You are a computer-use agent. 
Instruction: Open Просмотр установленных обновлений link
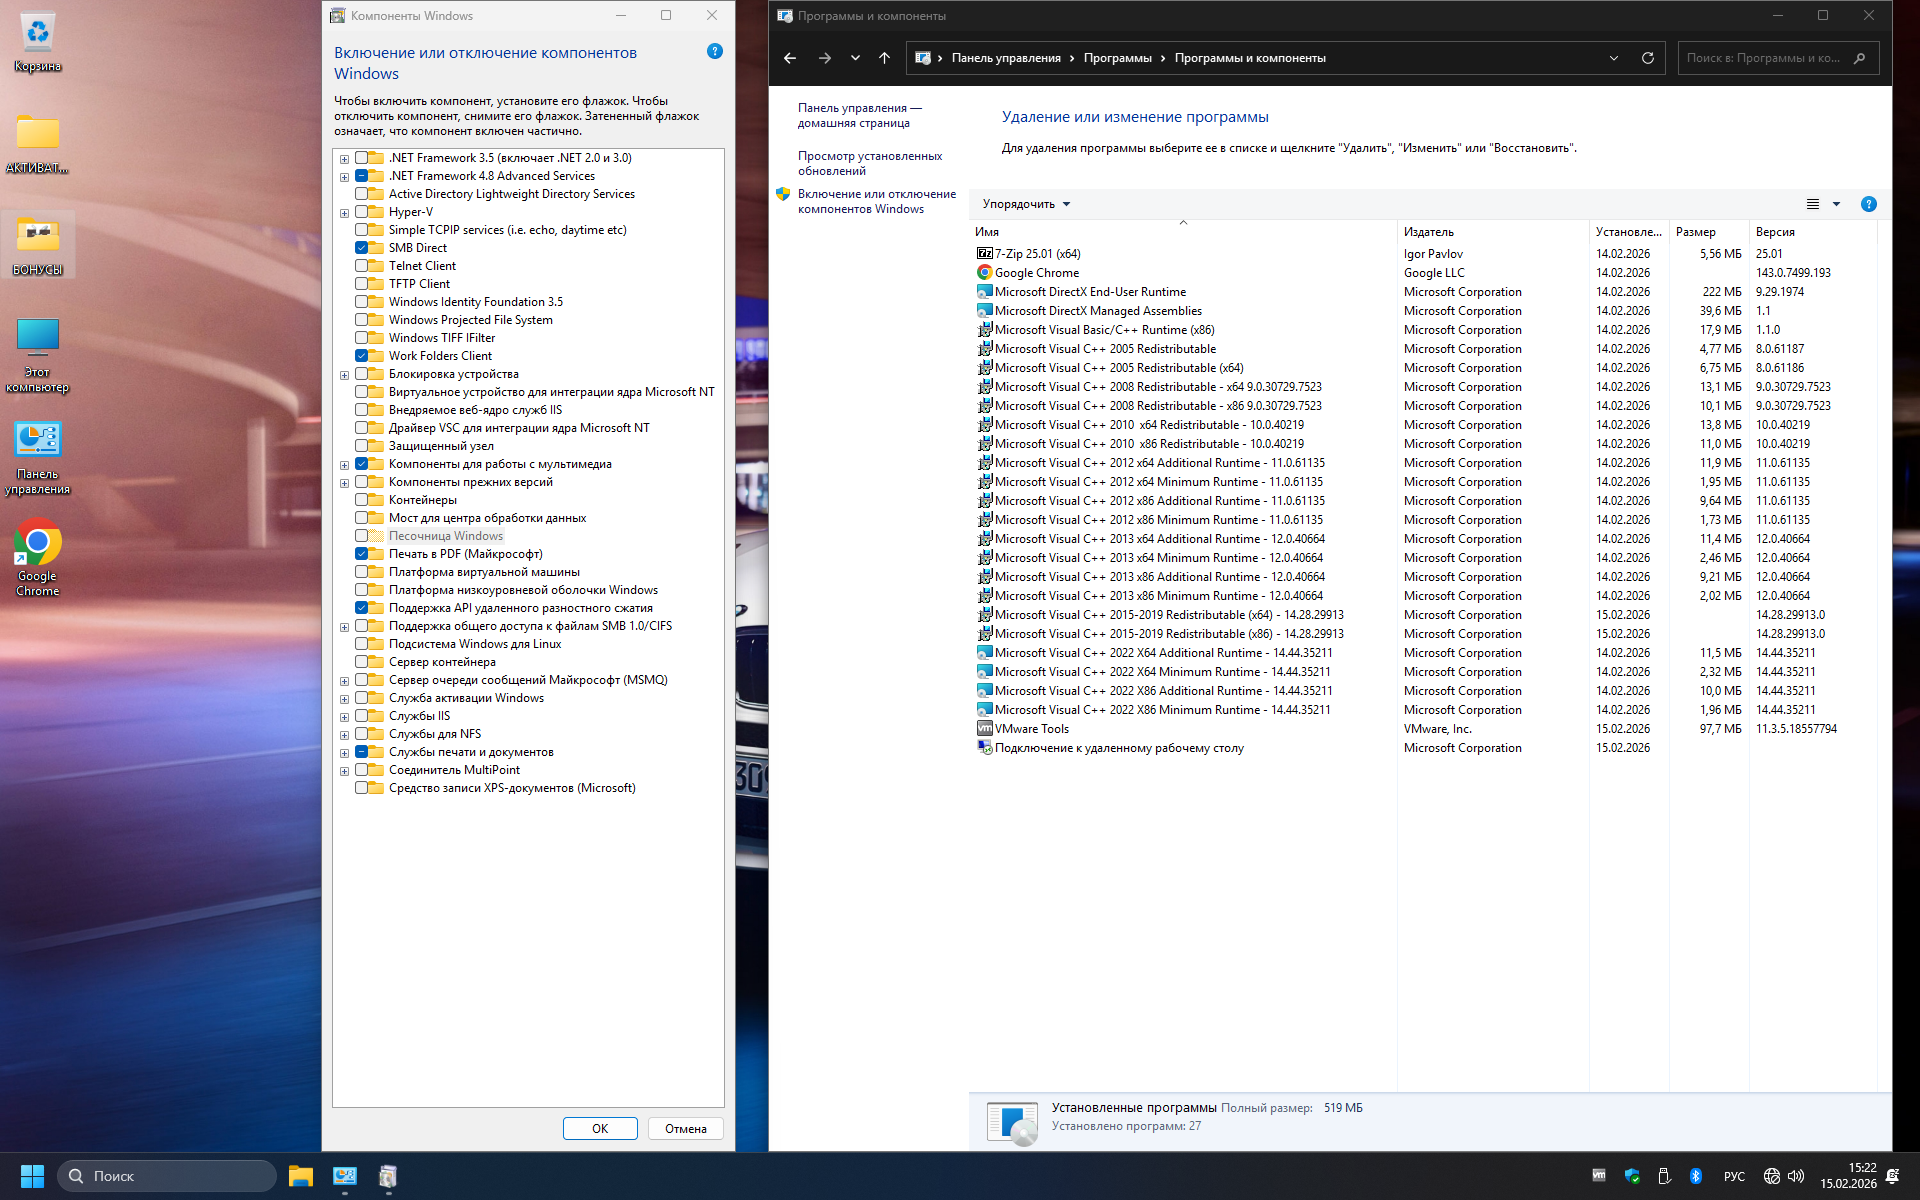(x=869, y=163)
